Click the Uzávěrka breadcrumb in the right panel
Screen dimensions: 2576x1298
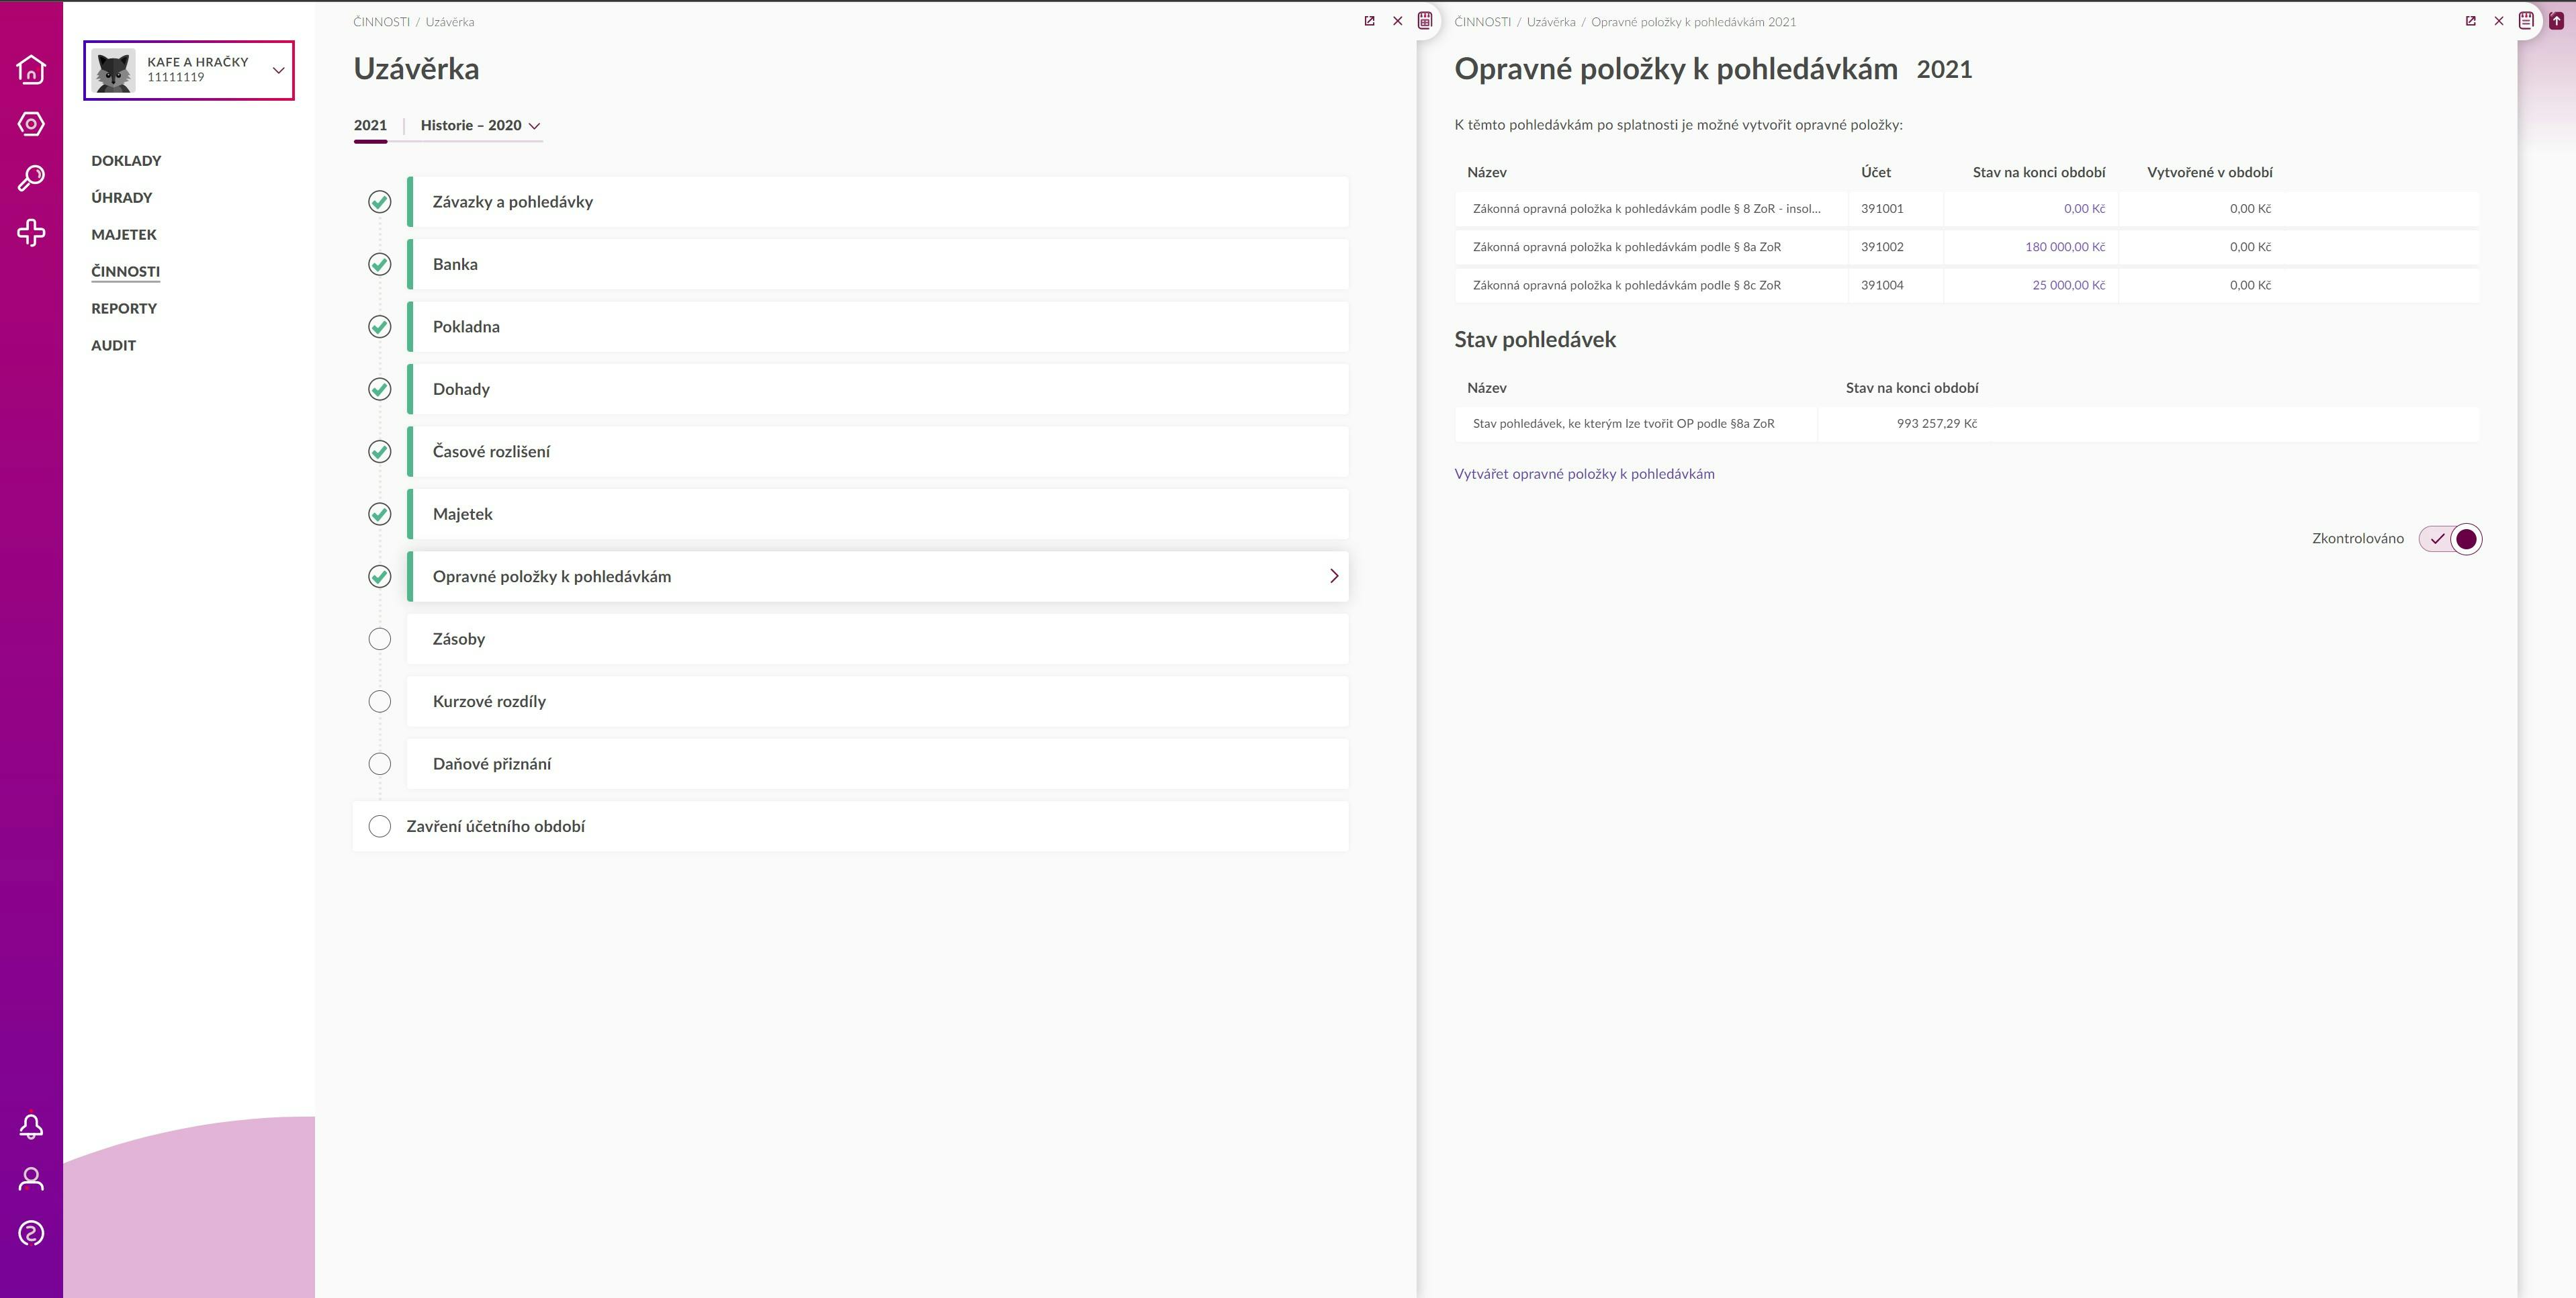pos(1550,22)
